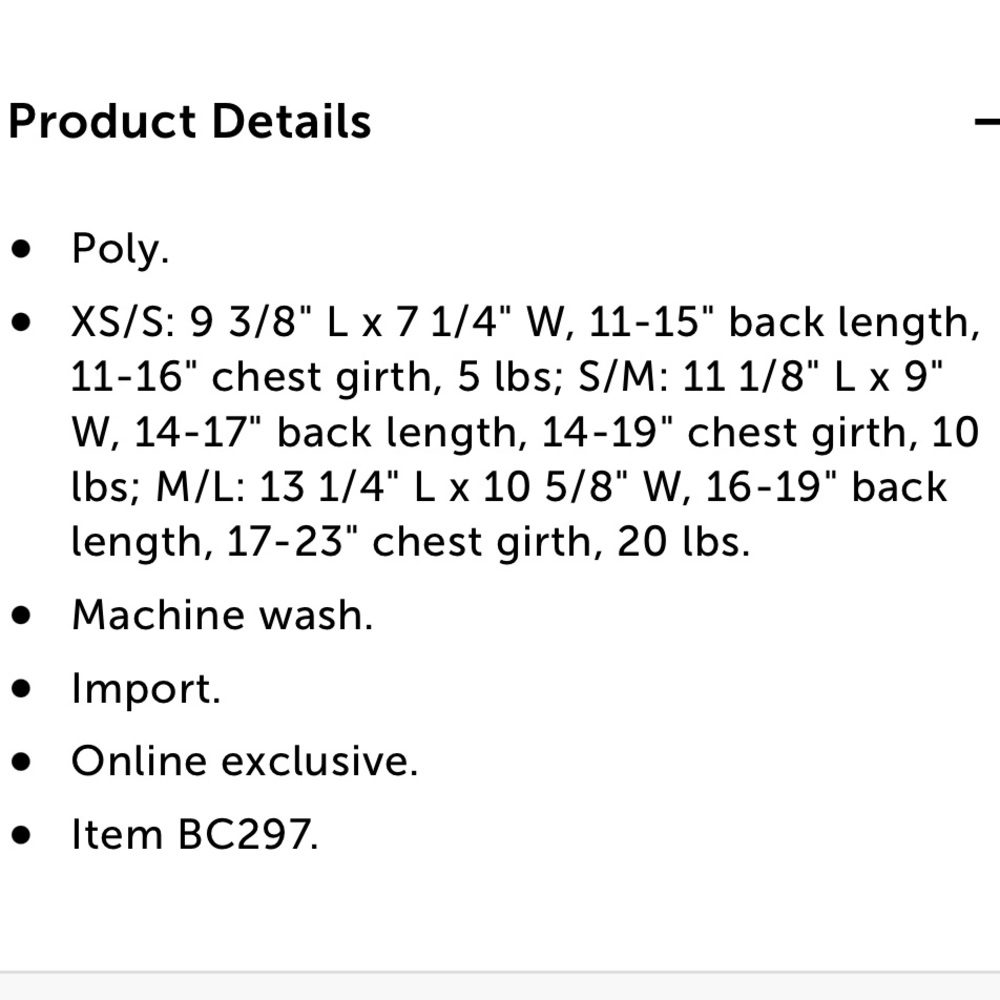
Task: Click the bullet before Import
Action: pos(22,688)
